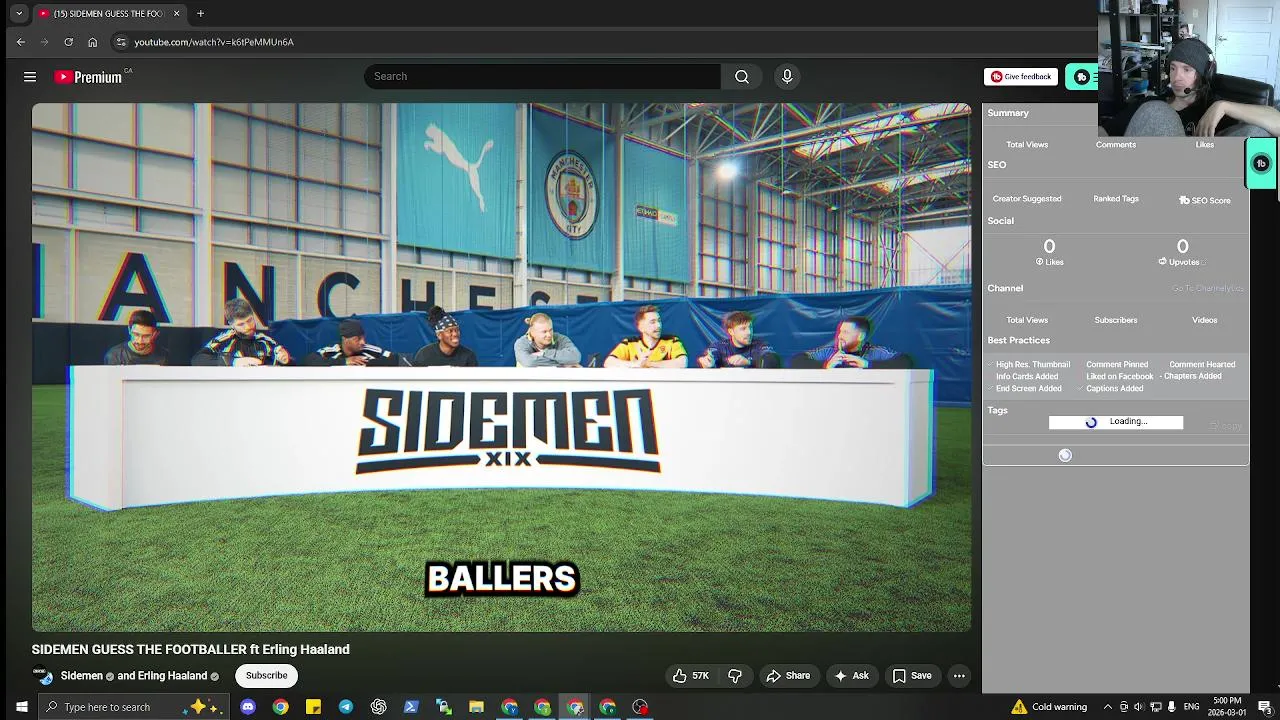This screenshot has width=1280, height=720.
Task: Open the browser home page
Action: click(92, 42)
